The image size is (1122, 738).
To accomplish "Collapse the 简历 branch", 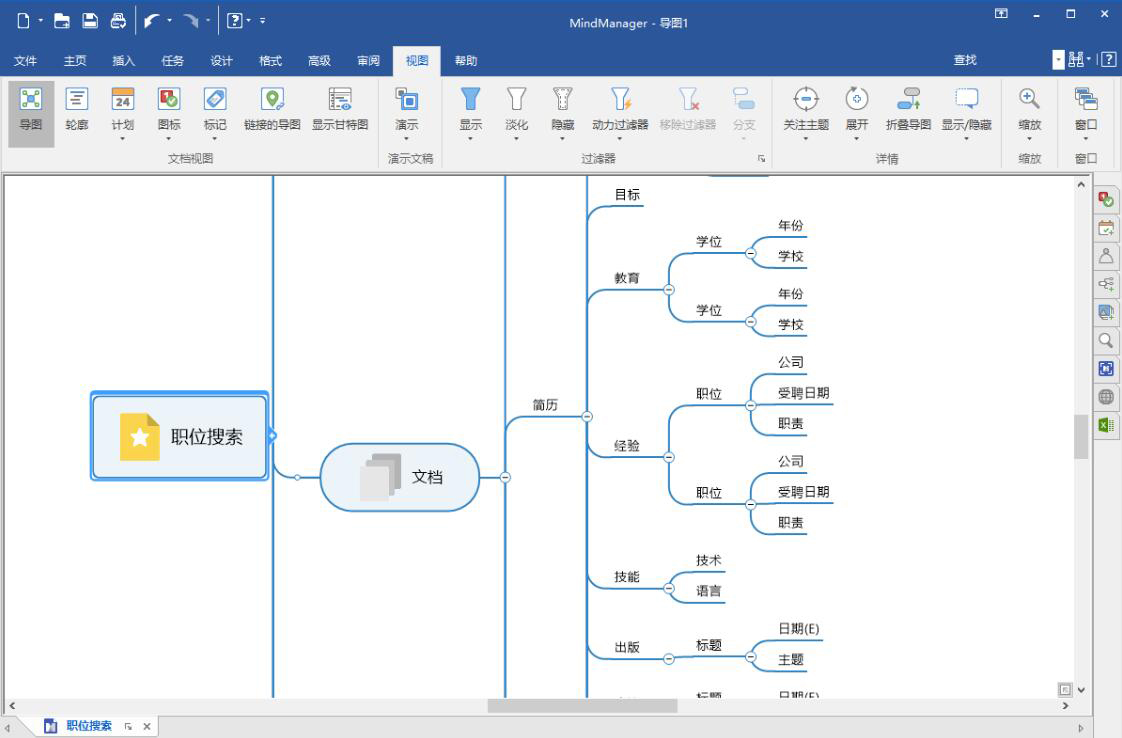I will click(587, 416).
